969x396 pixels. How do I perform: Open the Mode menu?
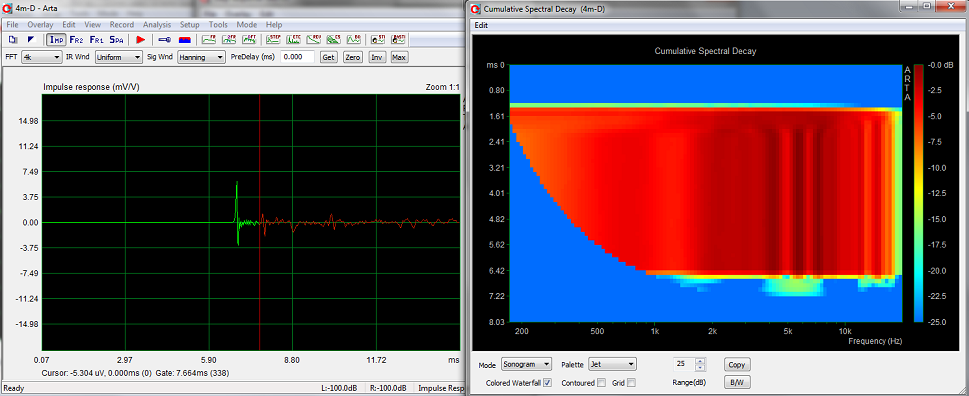click(247, 25)
